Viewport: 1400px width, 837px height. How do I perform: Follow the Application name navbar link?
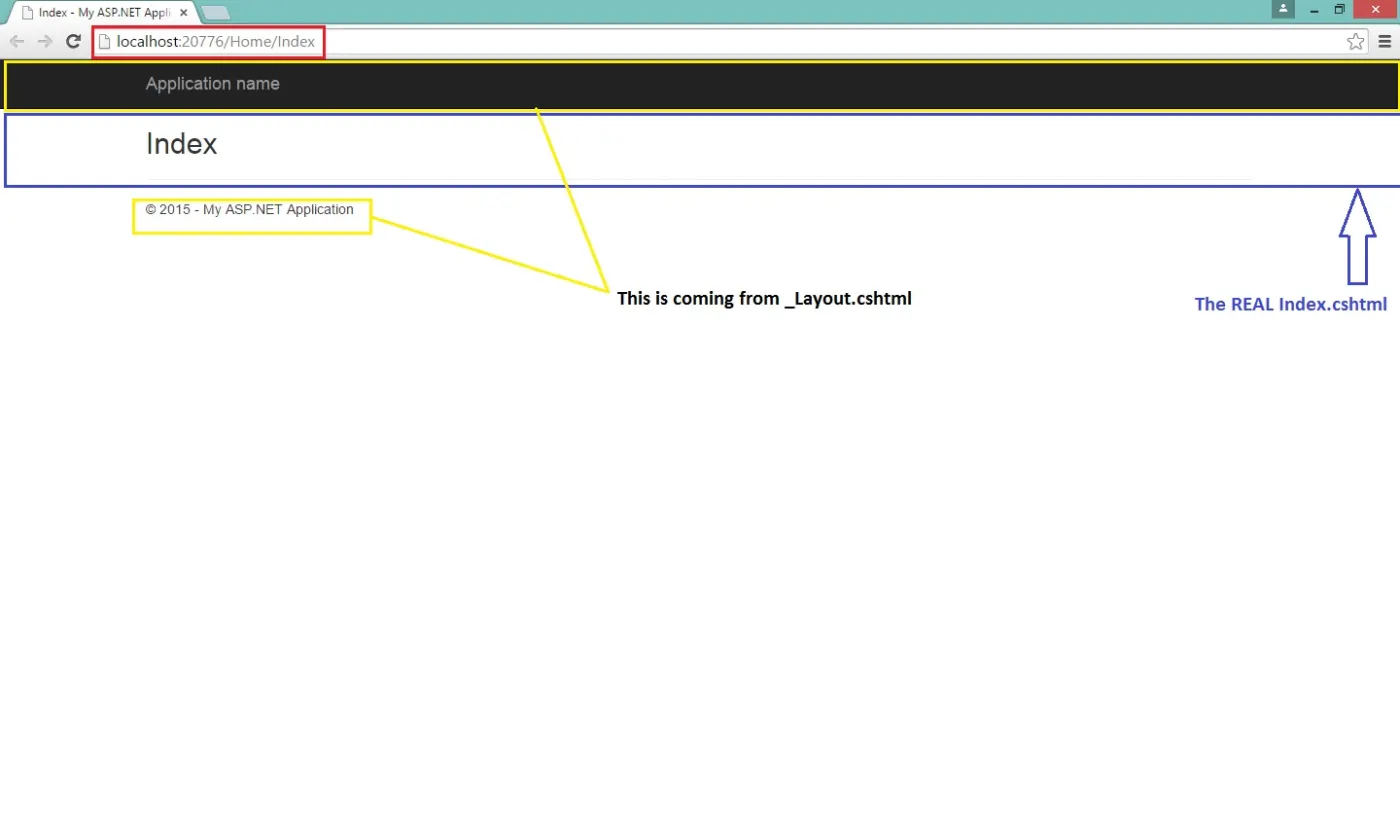coord(213,84)
